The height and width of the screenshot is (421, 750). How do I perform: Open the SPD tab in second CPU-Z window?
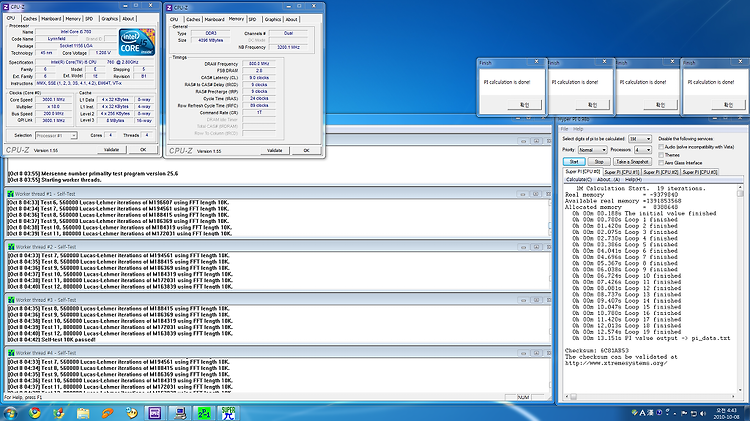253,20
